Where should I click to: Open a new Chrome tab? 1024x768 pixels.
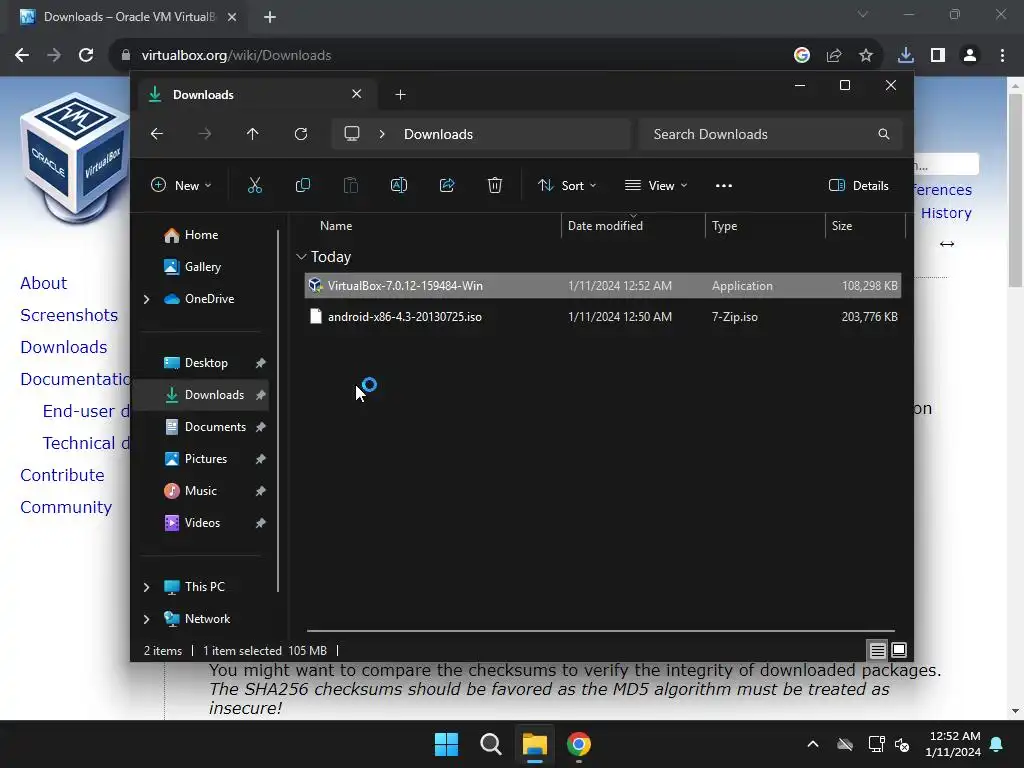(270, 17)
